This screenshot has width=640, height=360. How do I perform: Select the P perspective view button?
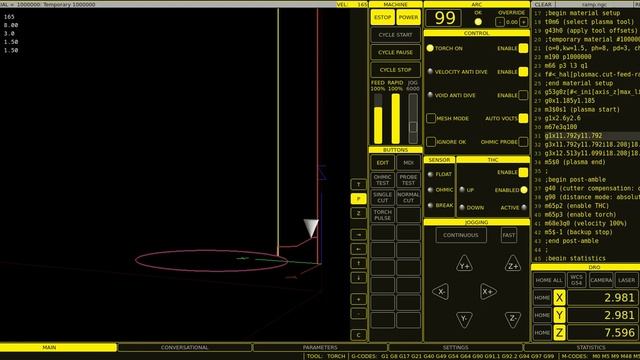358,199
